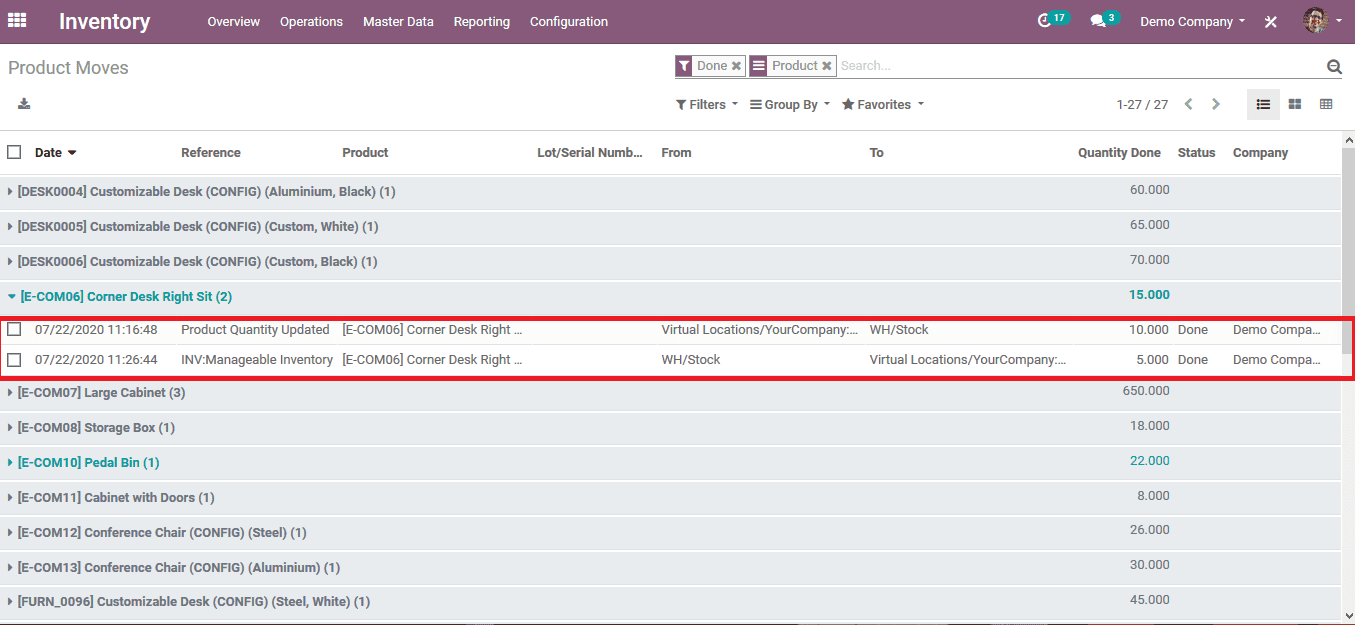Select all rows header checkbox
The width and height of the screenshot is (1355, 625).
[14, 152]
